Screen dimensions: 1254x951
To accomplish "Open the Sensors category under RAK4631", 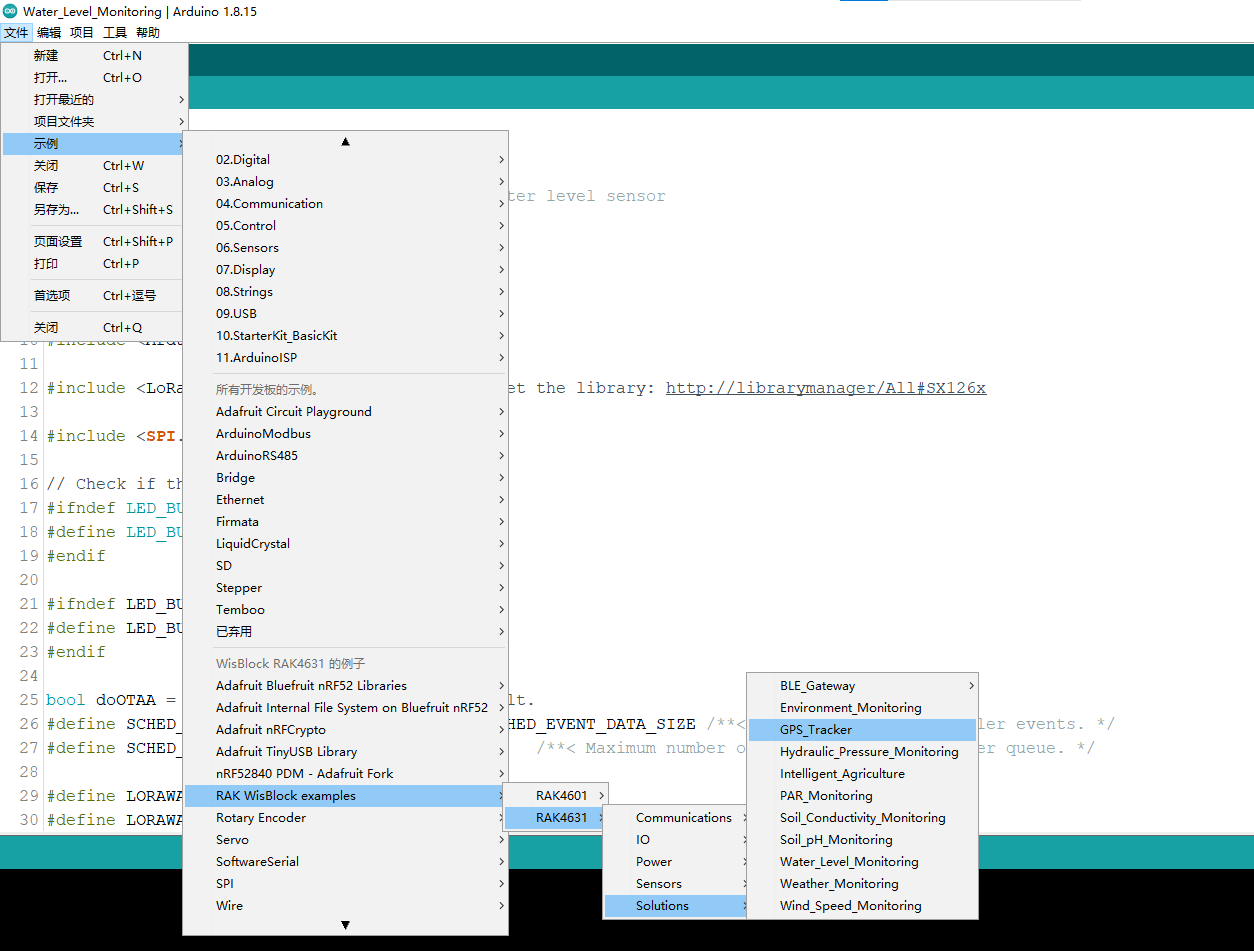I will (x=659, y=884).
